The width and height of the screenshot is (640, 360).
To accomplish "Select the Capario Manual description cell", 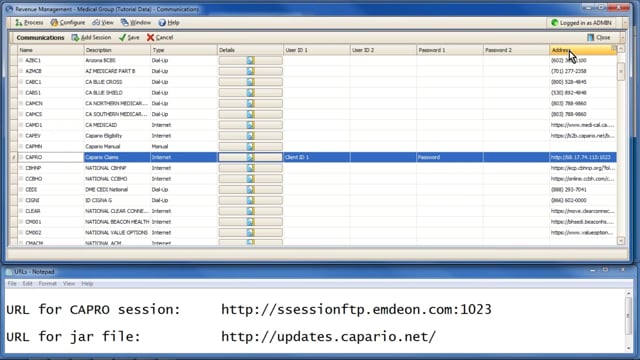I will pyautogui.click(x=117, y=147).
